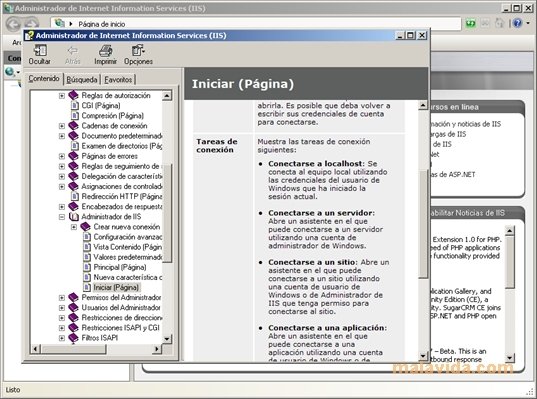Open Redirección HTTP (Página) topic
Viewport: 537px width, 399px height.
[x=122, y=197]
